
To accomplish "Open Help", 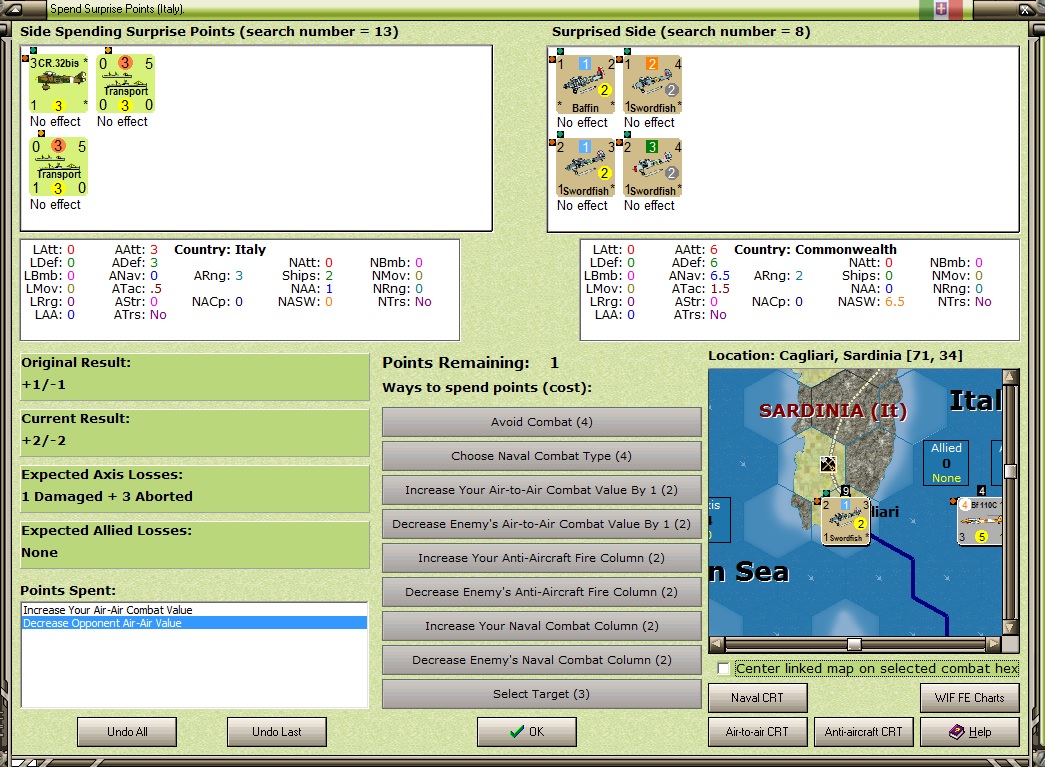I will pyautogui.click(x=970, y=732).
